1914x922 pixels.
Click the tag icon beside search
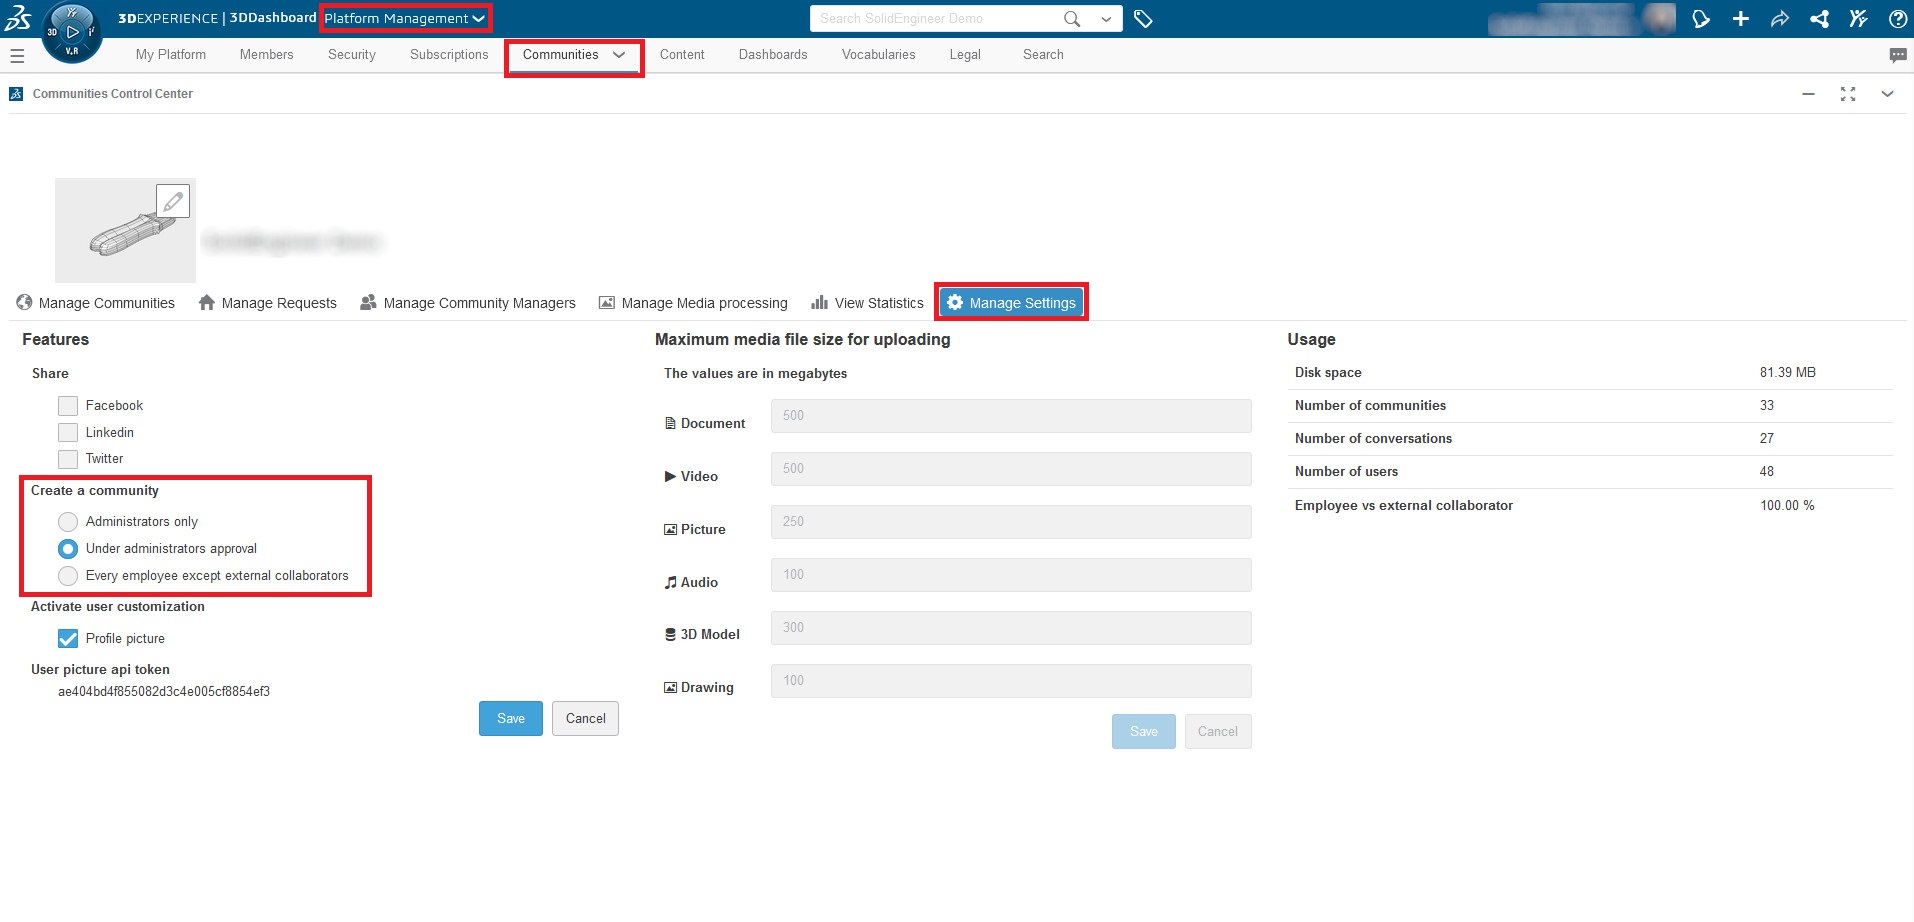[x=1143, y=19]
